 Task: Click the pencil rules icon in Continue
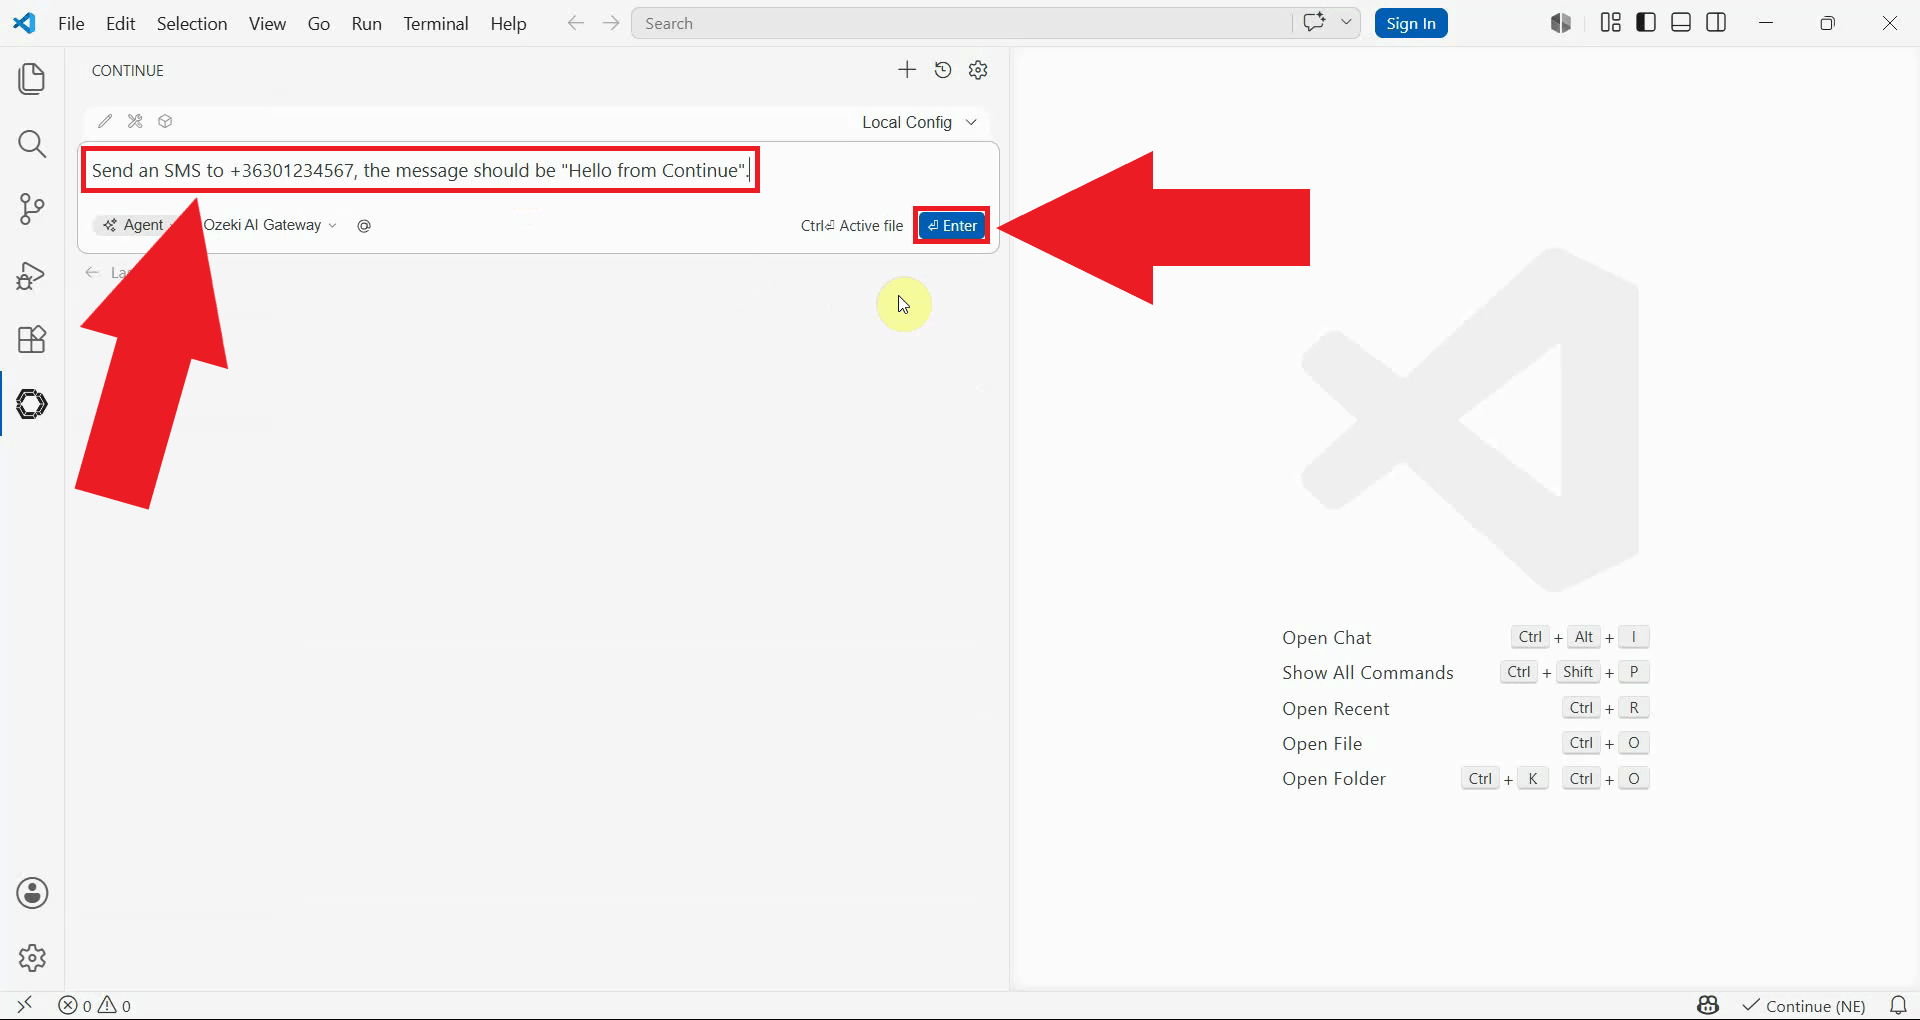coord(105,121)
